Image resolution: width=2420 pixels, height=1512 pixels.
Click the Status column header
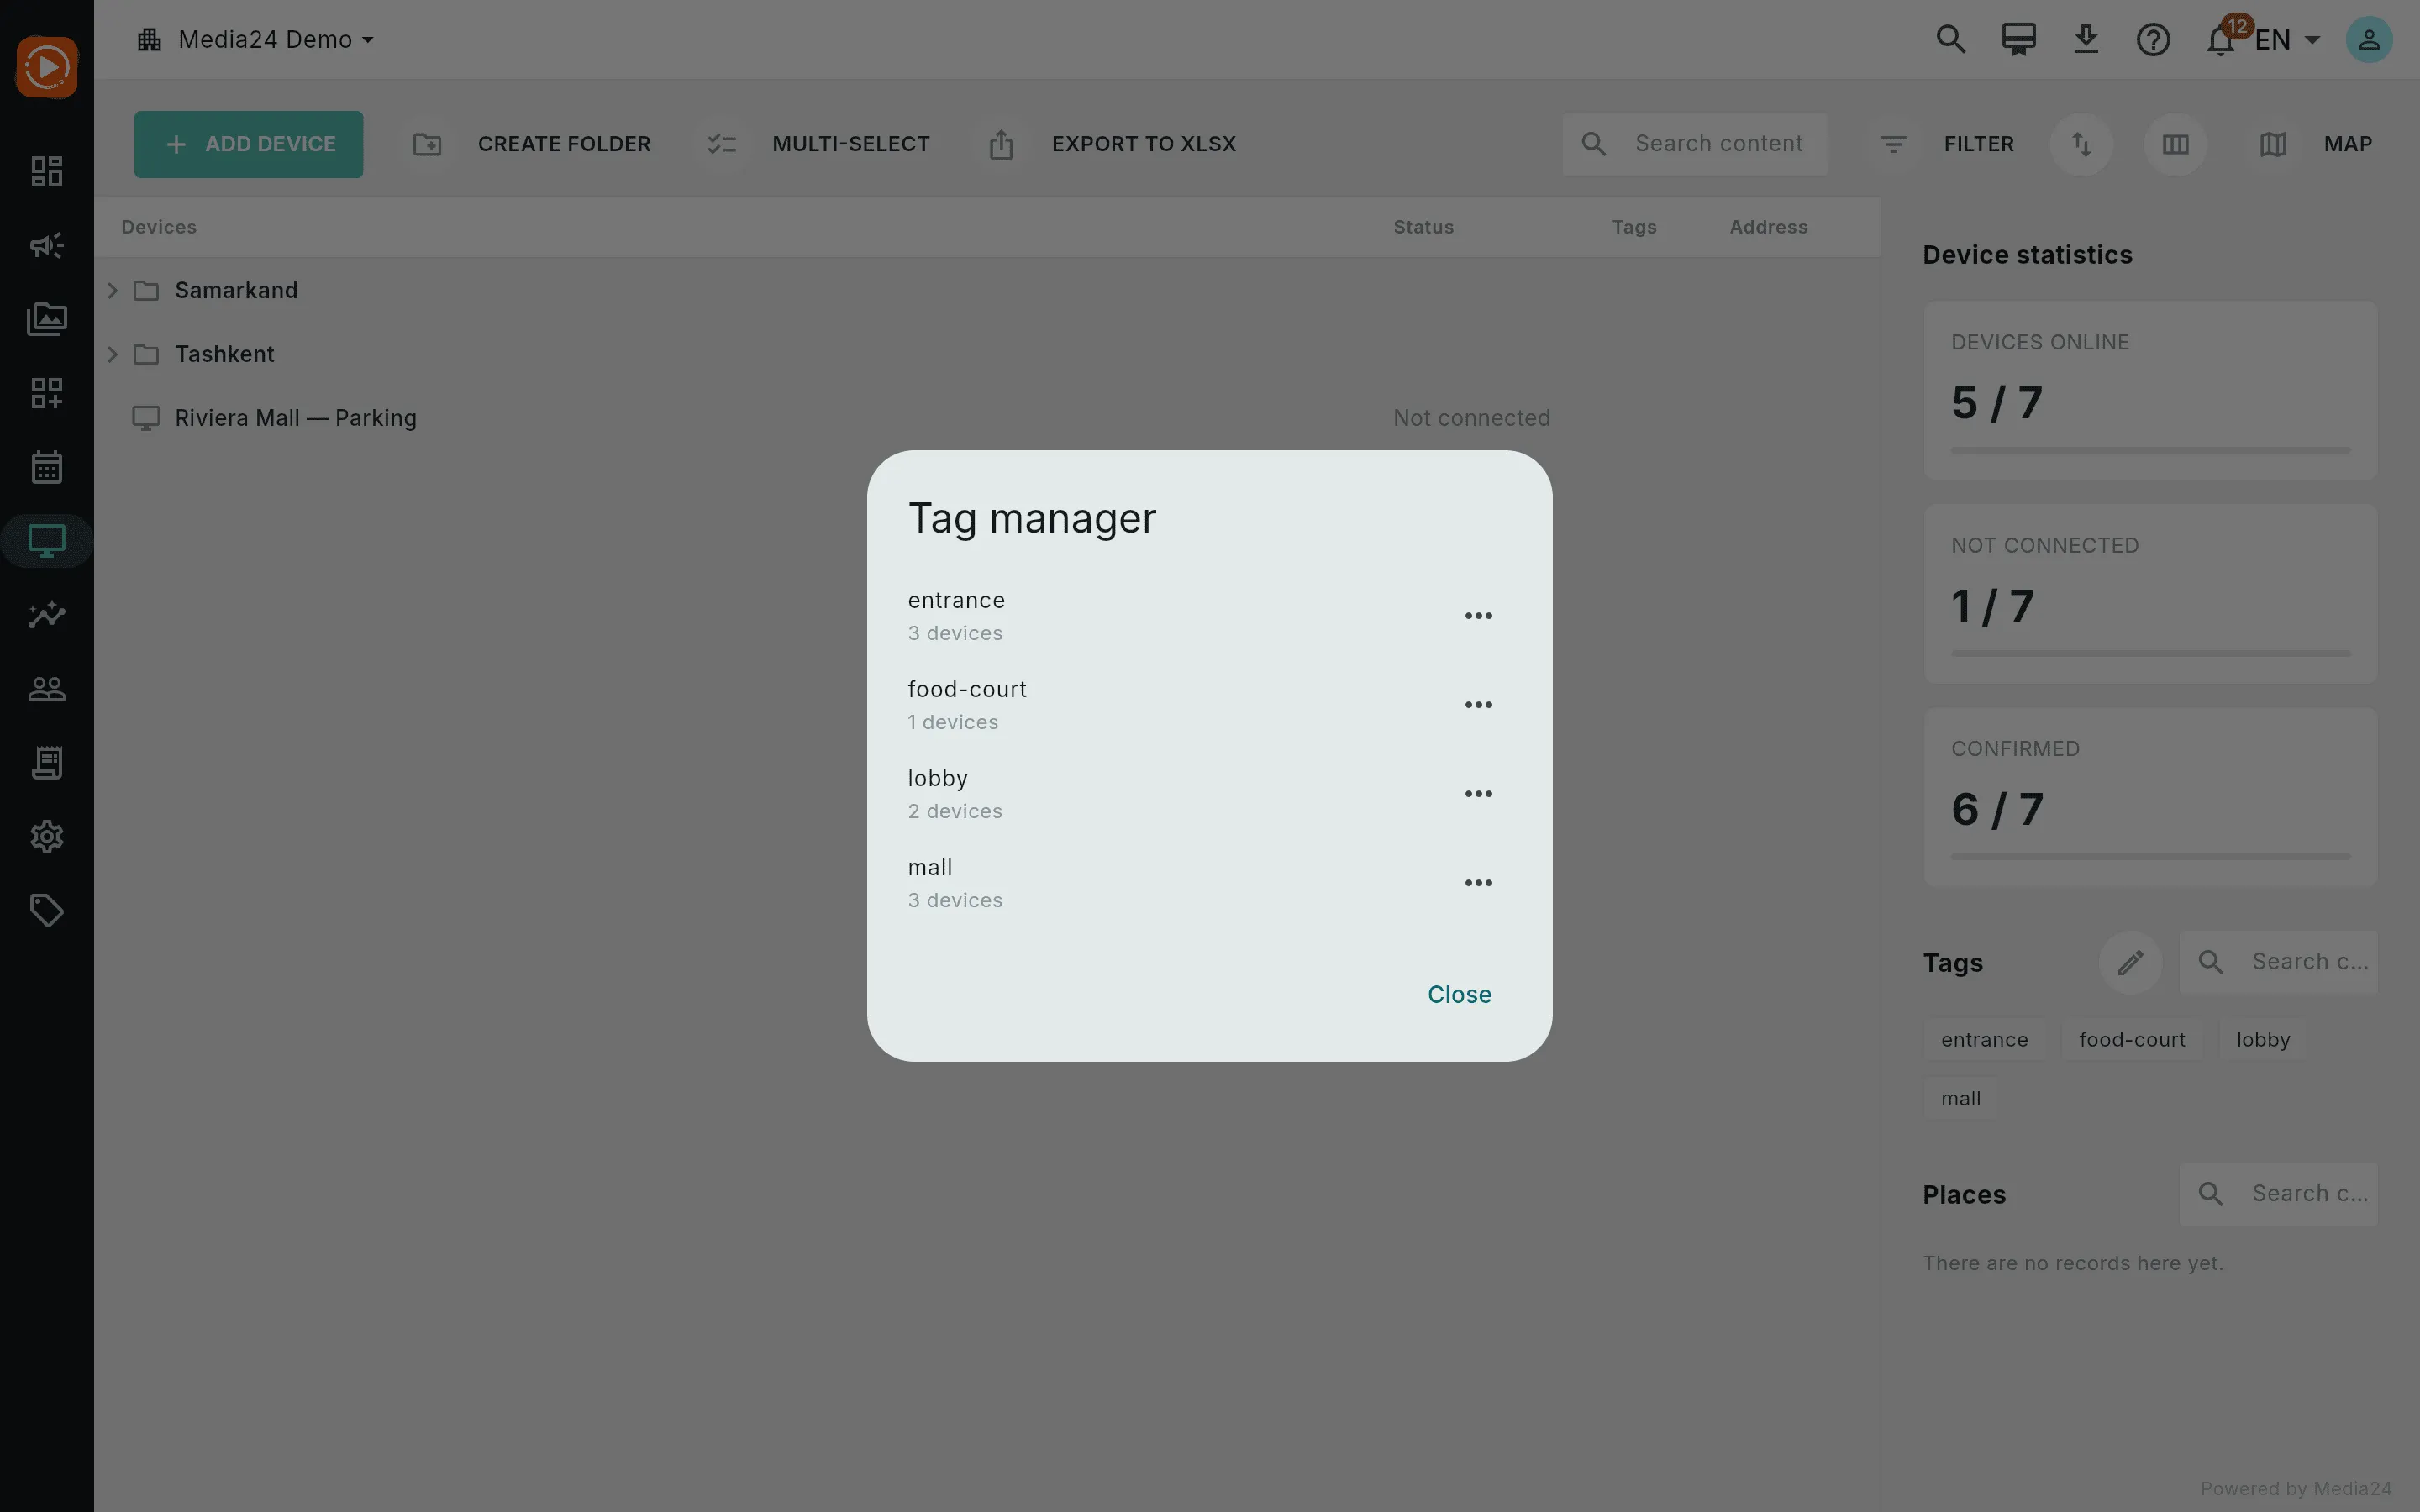click(x=1423, y=227)
